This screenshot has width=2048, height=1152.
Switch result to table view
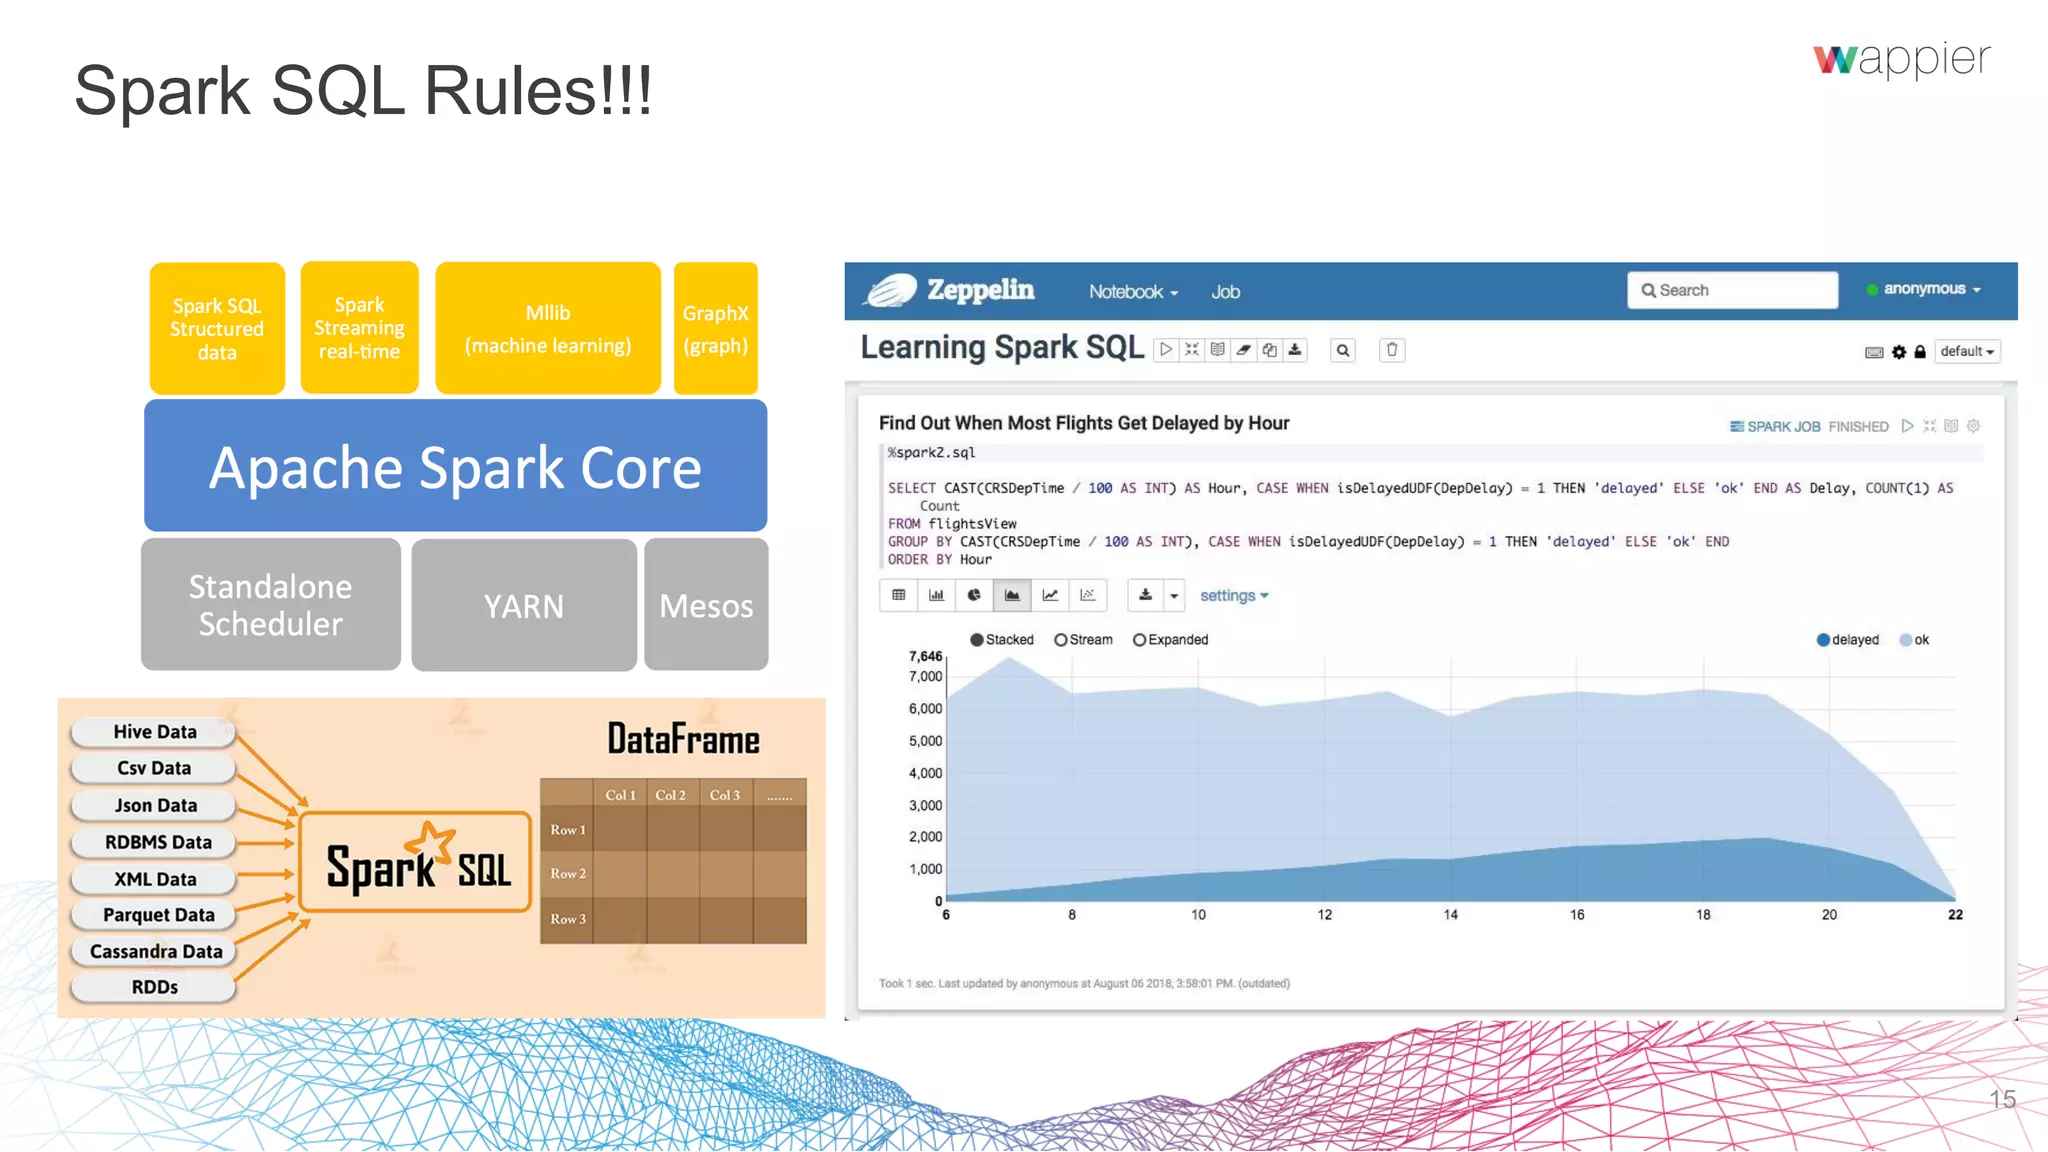(x=899, y=595)
